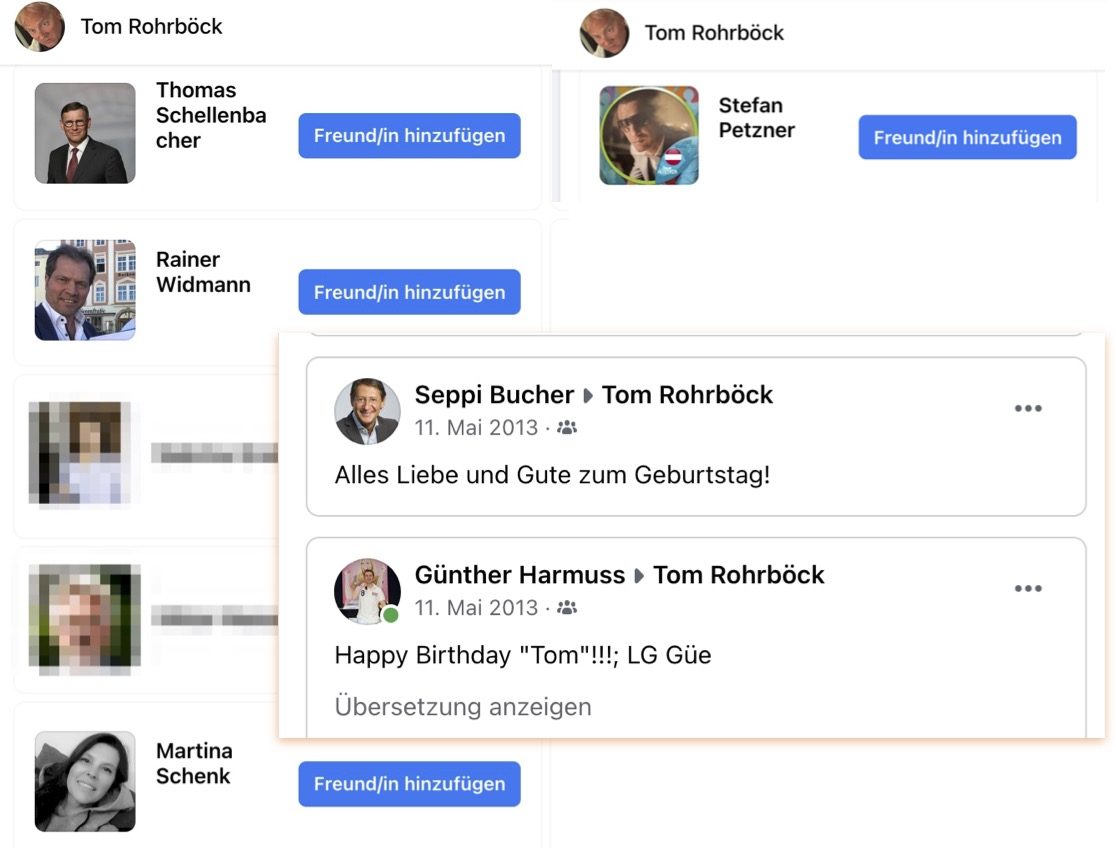This screenshot has height=848, width=1116.
Task: Open Seppi Bucher name link in post
Action: [494, 394]
